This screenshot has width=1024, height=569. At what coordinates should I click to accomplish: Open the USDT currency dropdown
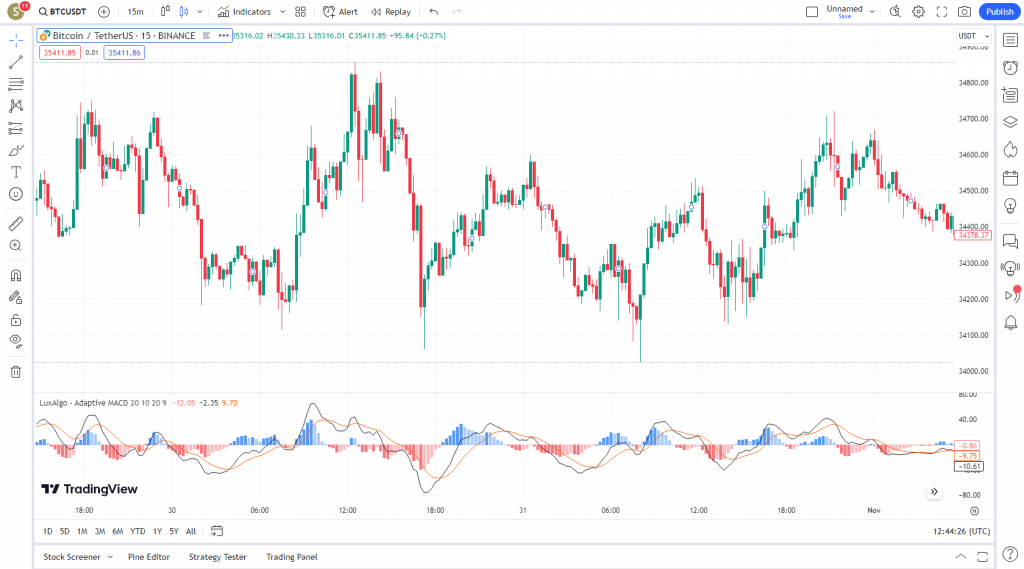(974, 36)
